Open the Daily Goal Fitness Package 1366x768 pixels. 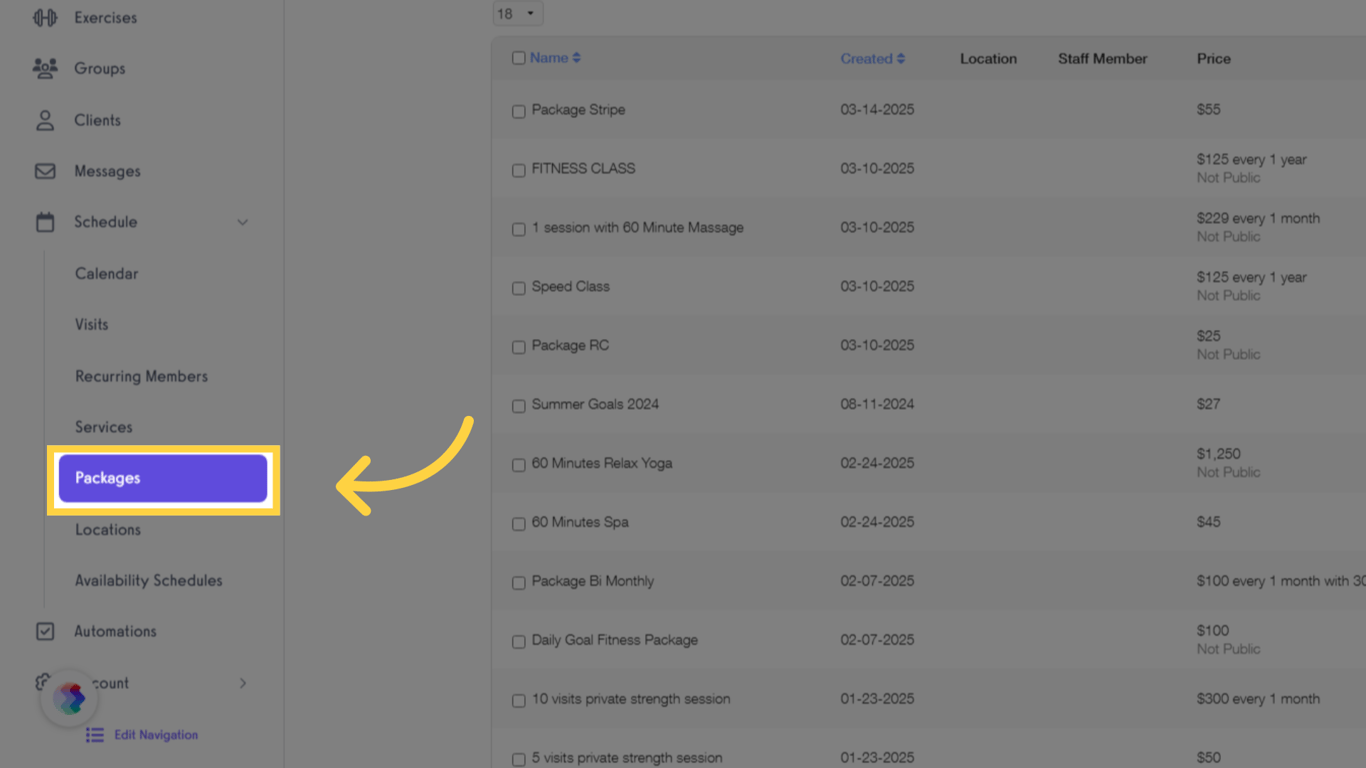tap(614, 641)
